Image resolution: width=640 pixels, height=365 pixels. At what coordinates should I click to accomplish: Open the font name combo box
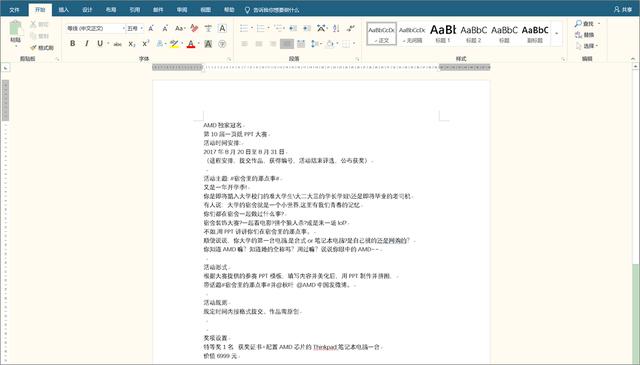pos(95,28)
